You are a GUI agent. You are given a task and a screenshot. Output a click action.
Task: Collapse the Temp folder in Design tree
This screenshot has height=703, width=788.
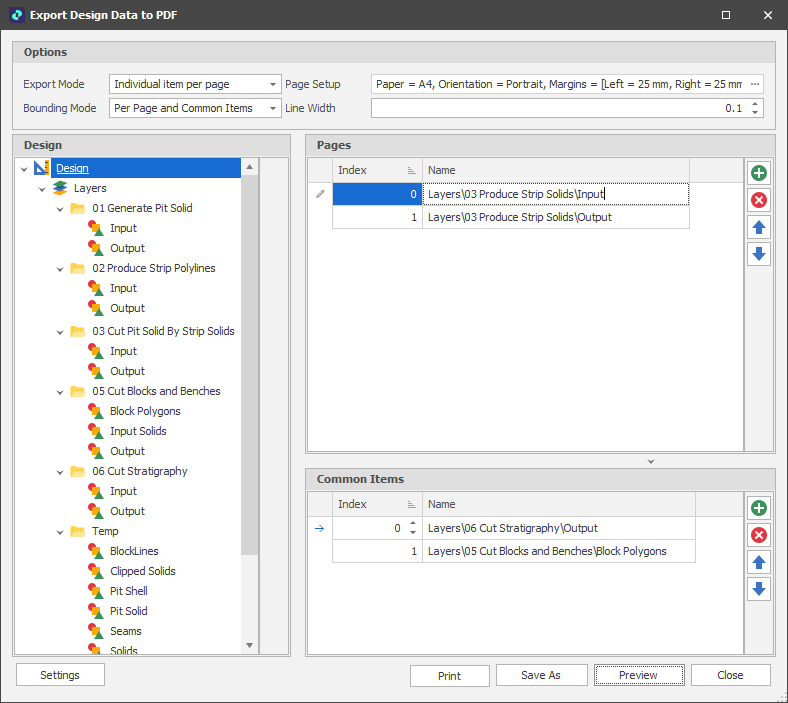pos(59,531)
